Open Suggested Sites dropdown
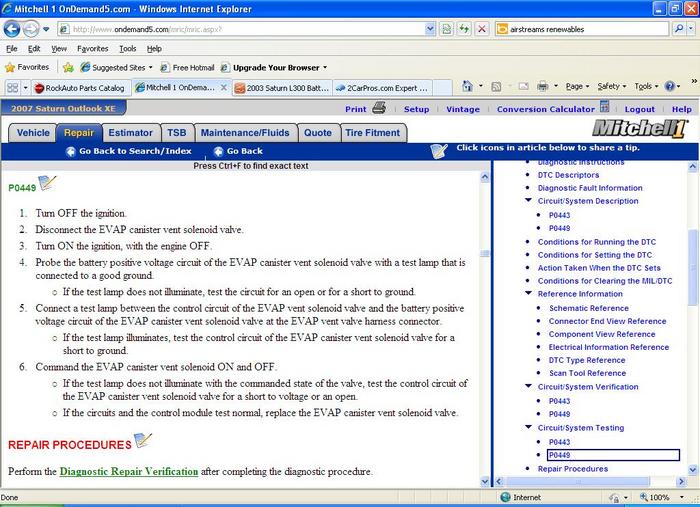Viewport: 700px width, 507px height. pyautogui.click(x=116, y=67)
